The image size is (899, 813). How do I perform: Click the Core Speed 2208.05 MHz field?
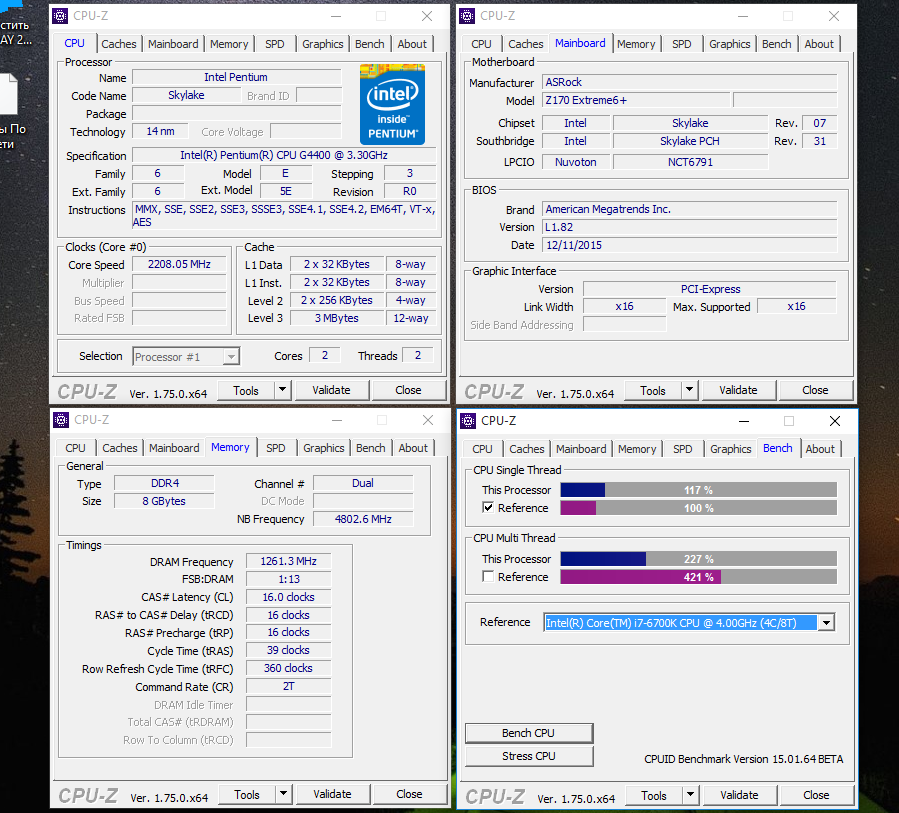(x=179, y=264)
